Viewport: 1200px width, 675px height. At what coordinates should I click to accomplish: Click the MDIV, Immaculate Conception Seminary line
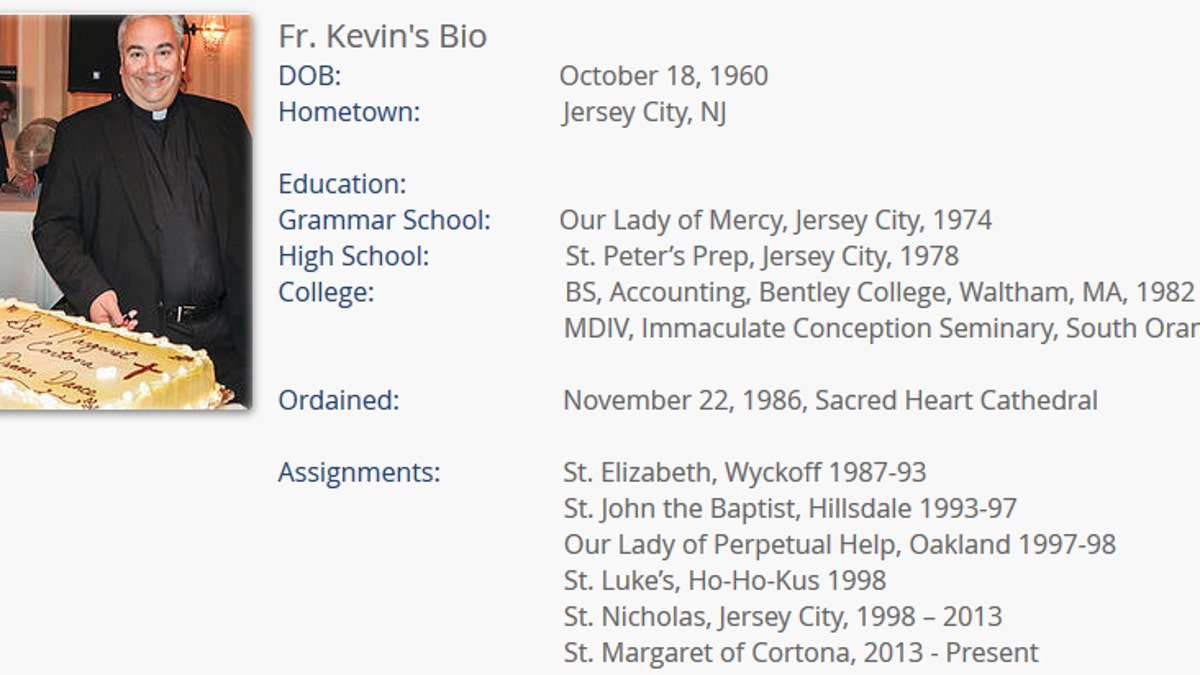click(x=880, y=328)
